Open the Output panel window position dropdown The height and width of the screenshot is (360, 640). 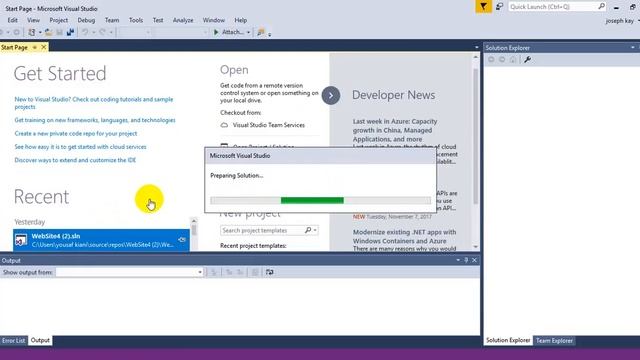tap(458, 260)
